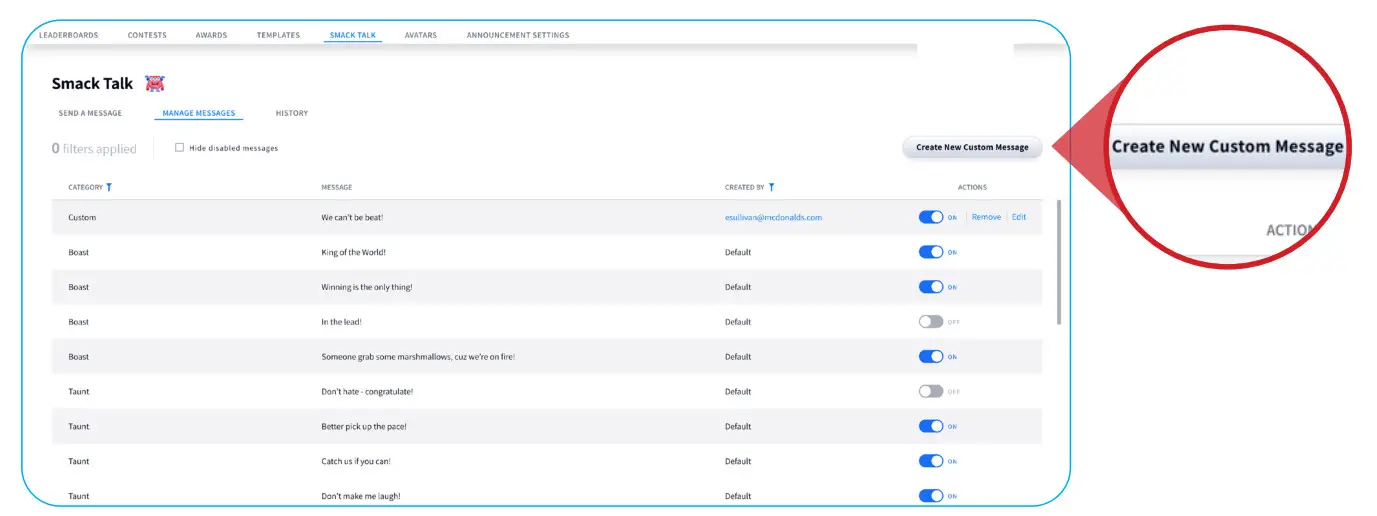Select "Better pick up the pace!" text
This screenshot has height=516, width=1377.
[363, 426]
